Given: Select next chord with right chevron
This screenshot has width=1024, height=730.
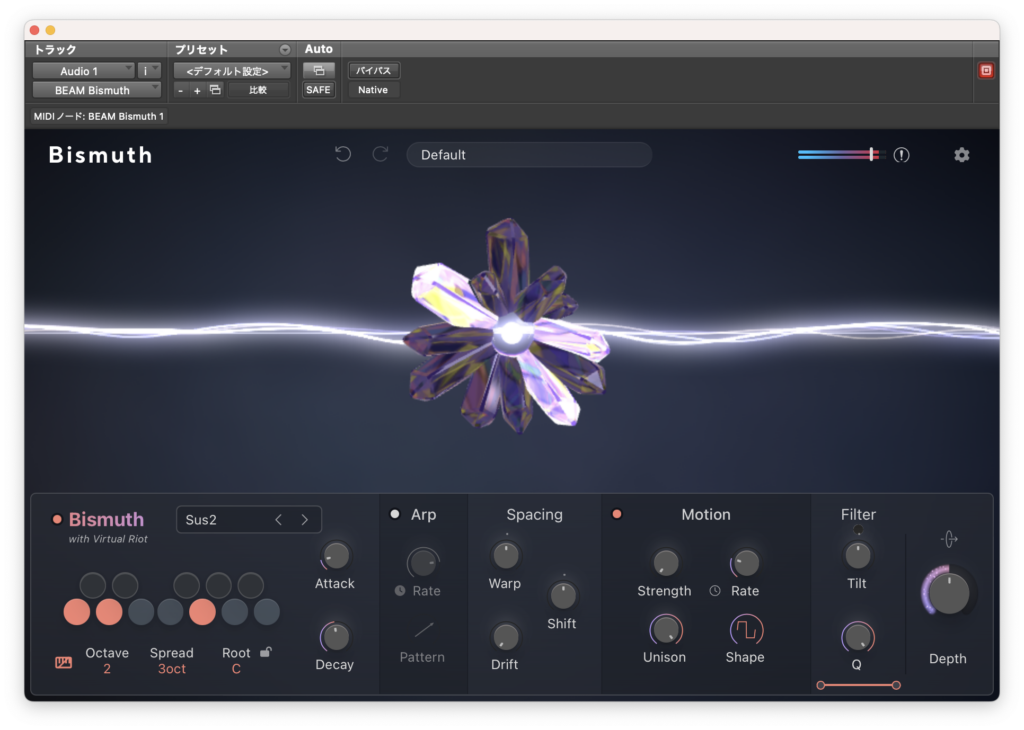Looking at the screenshot, I should click(x=304, y=520).
